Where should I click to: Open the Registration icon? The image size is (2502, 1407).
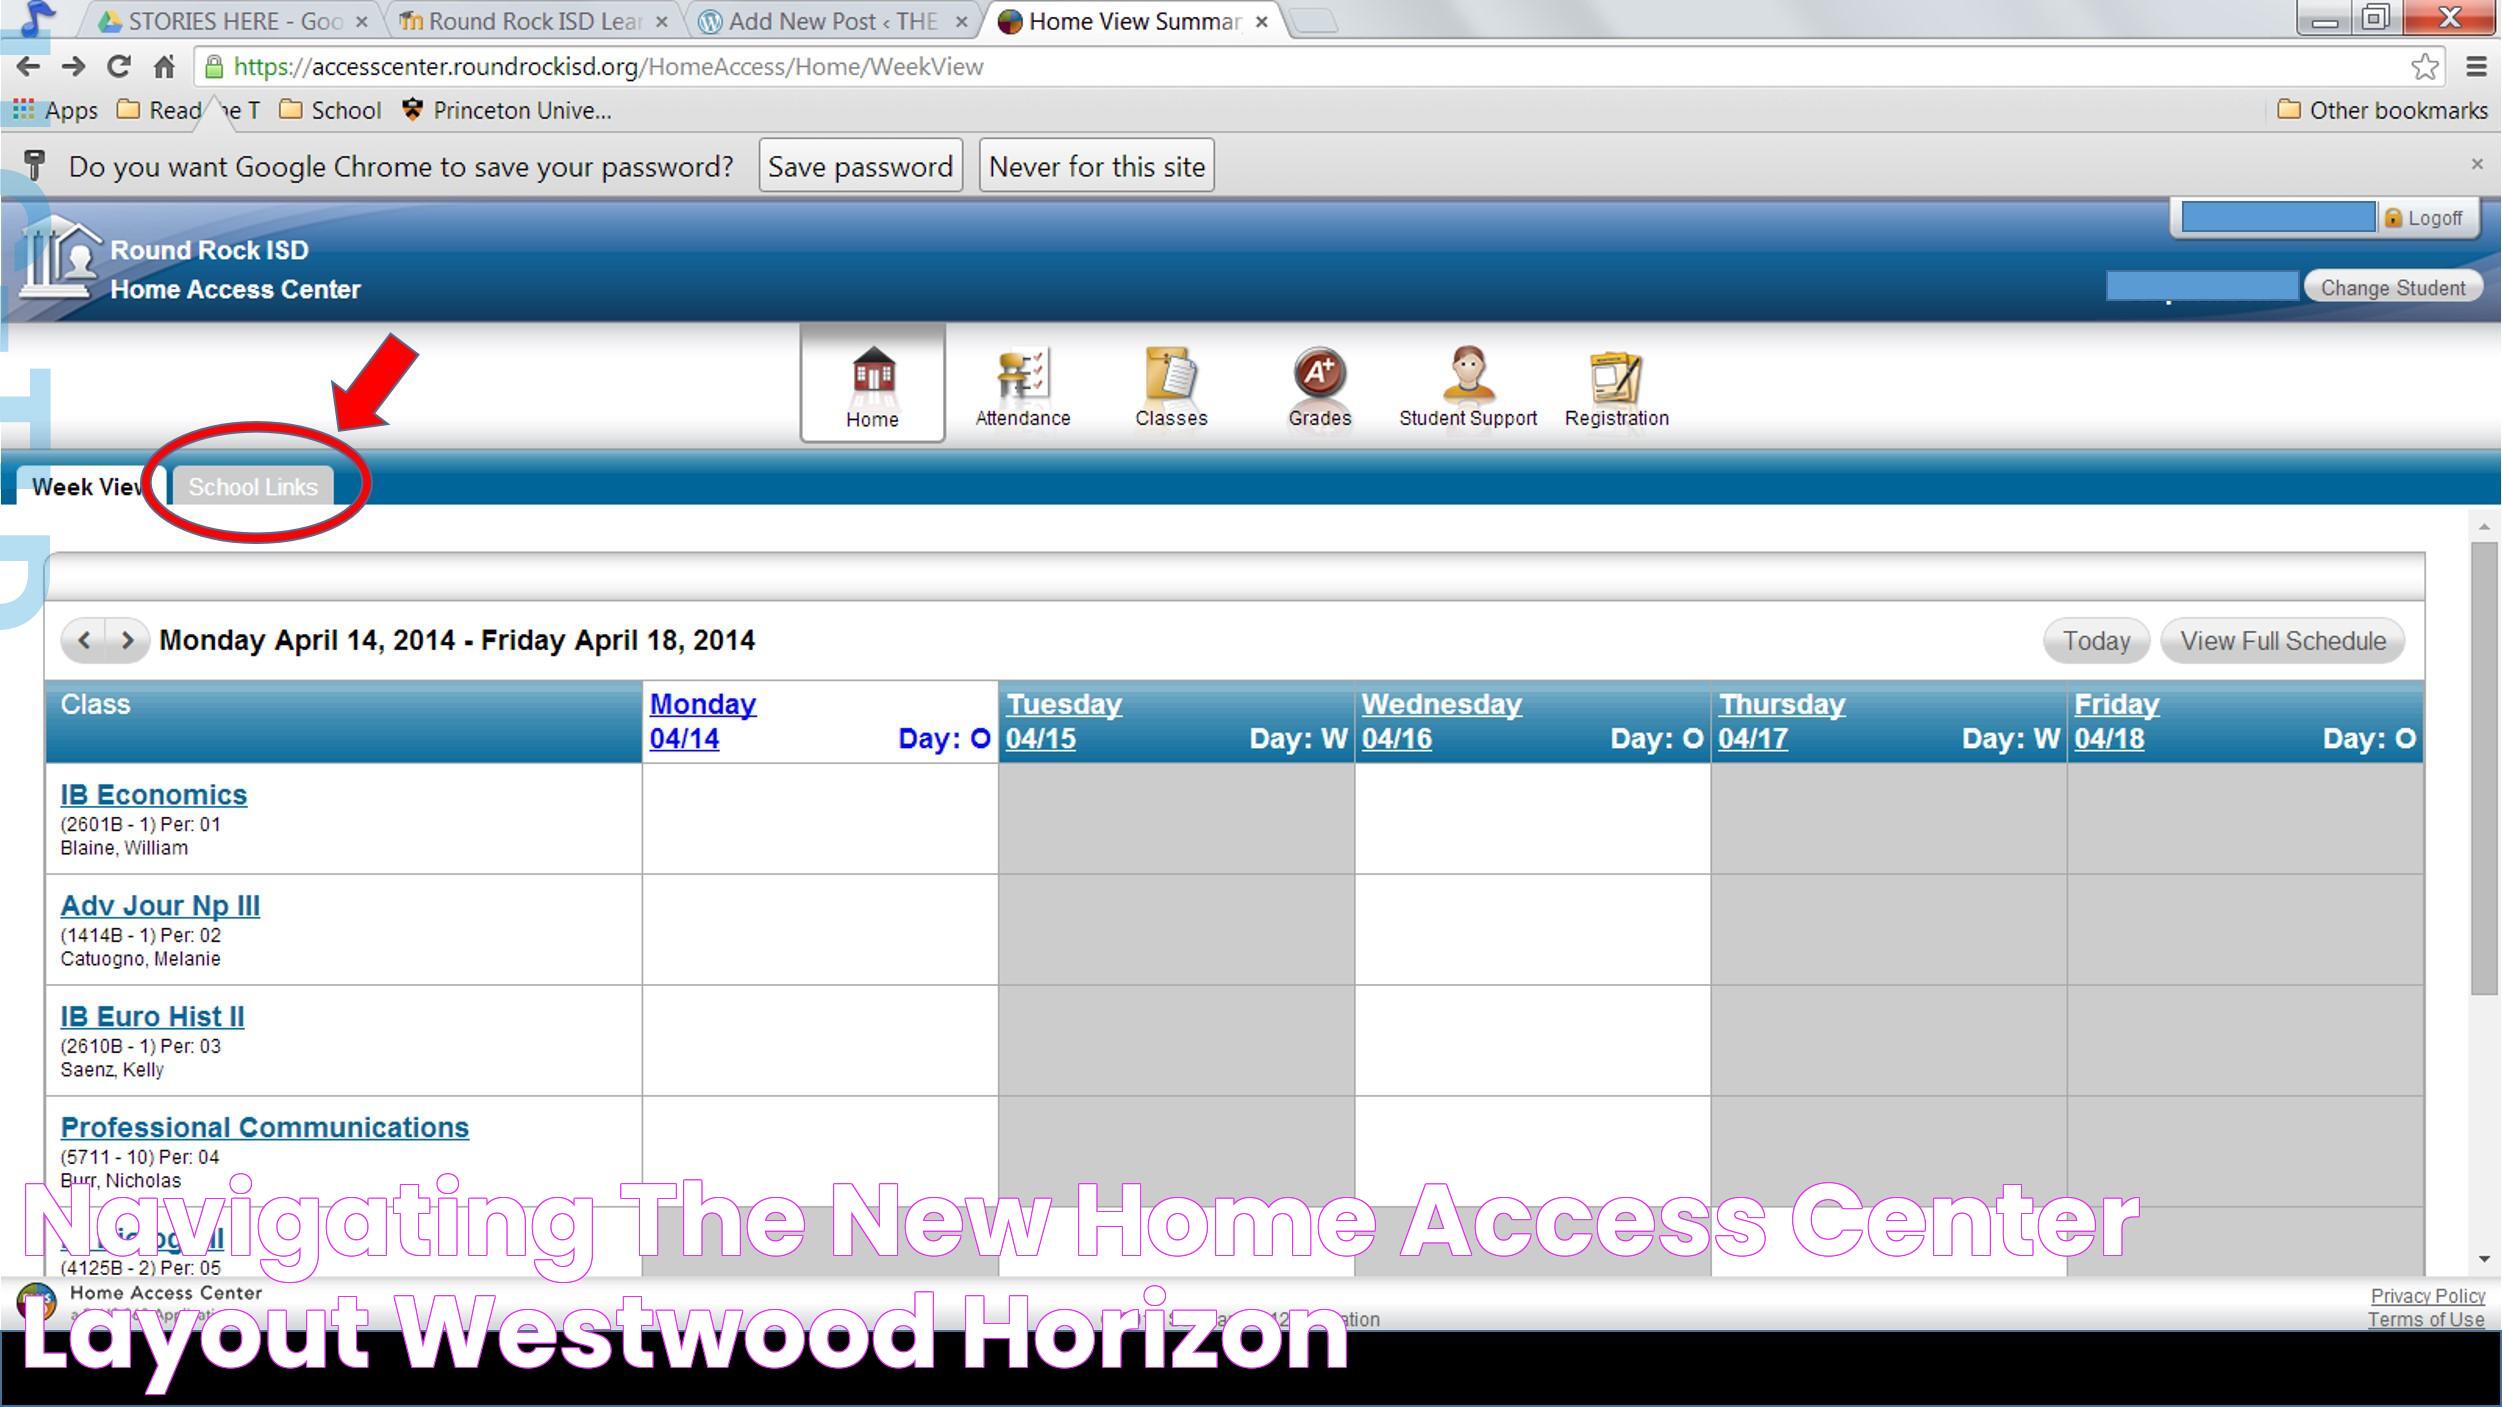click(x=1616, y=386)
